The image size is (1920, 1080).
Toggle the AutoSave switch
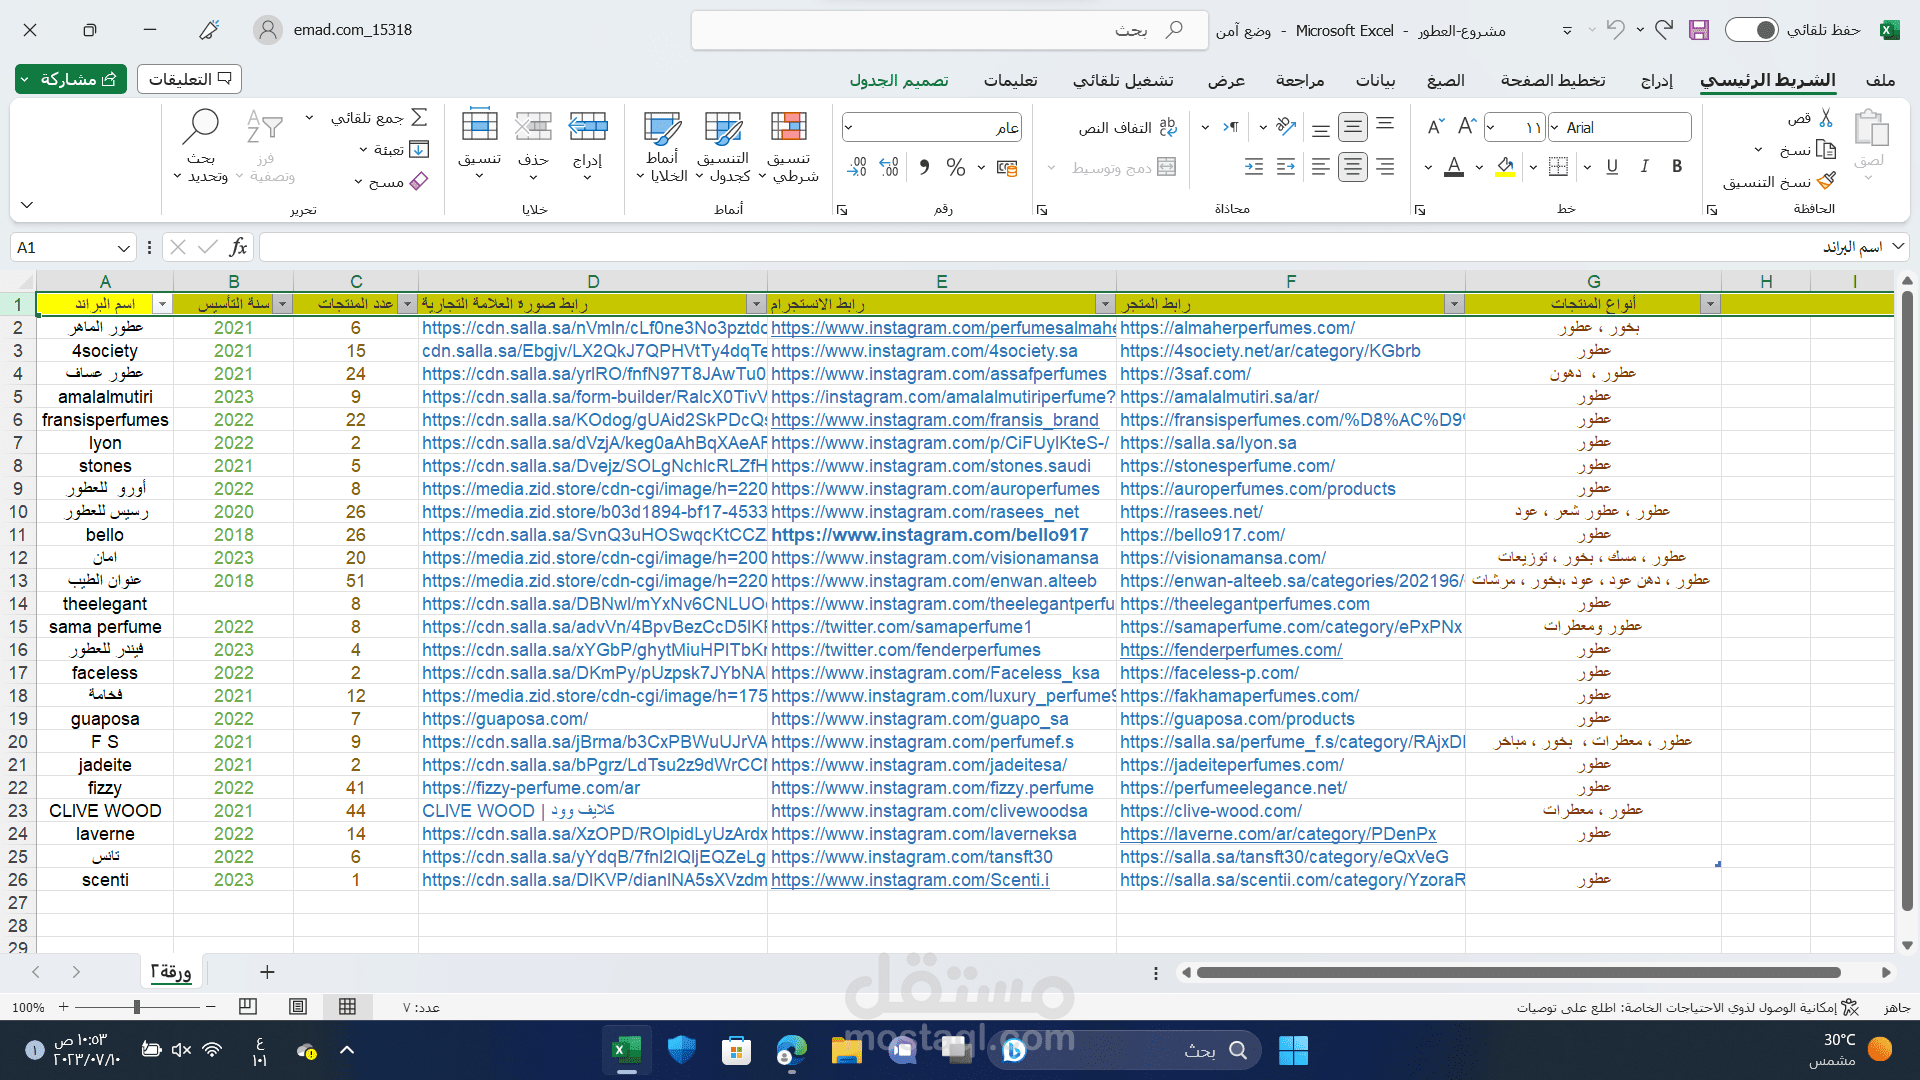[x=1752, y=30]
